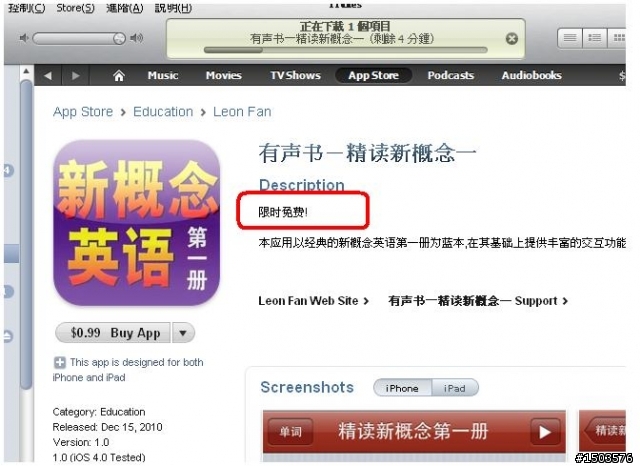Mute using the low-volume speaker icon
Screen dimensions: 640x466
(x=24, y=38)
